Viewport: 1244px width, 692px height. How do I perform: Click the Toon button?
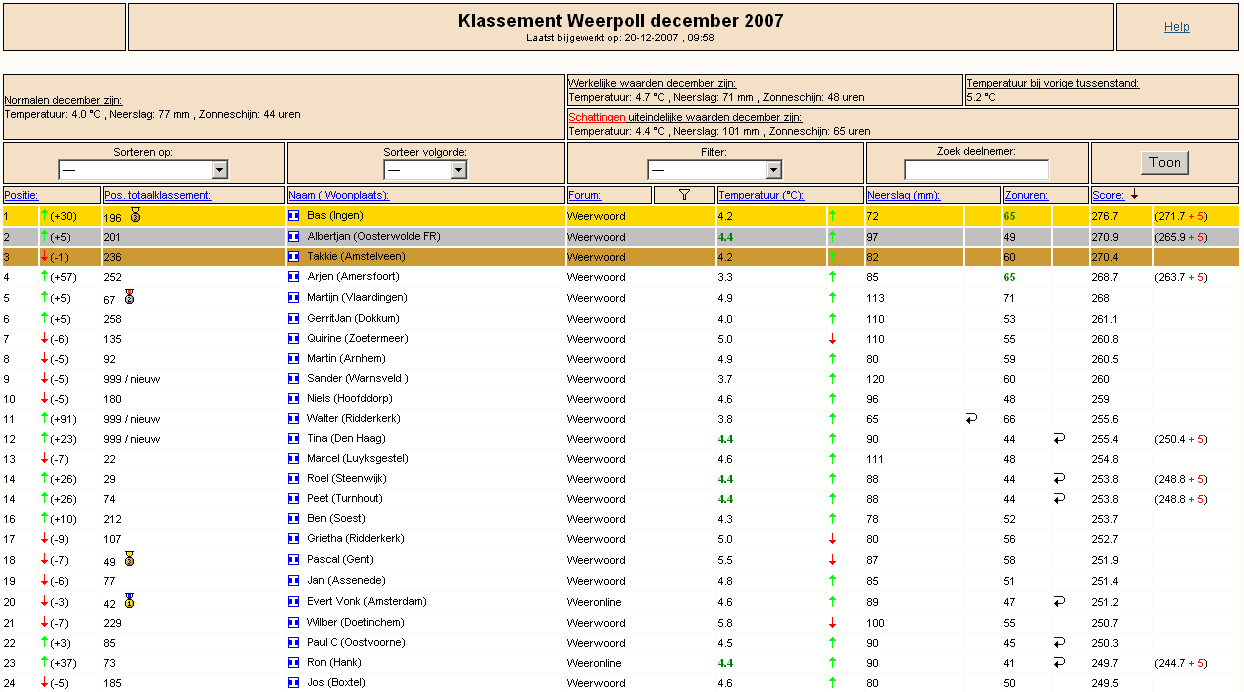coord(1165,163)
